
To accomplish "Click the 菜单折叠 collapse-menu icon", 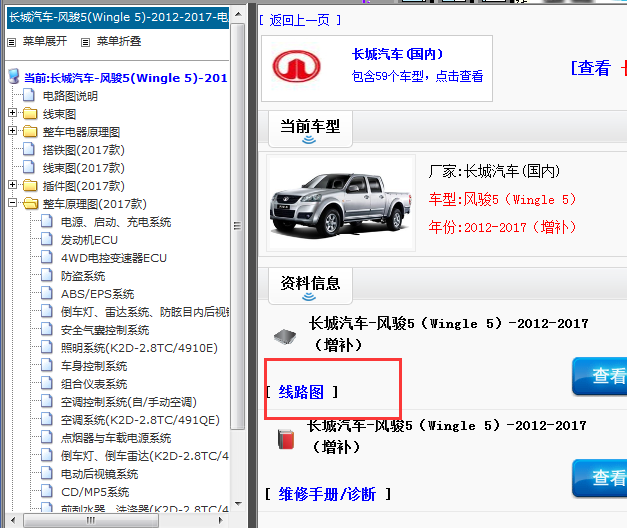I will coord(85,42).
